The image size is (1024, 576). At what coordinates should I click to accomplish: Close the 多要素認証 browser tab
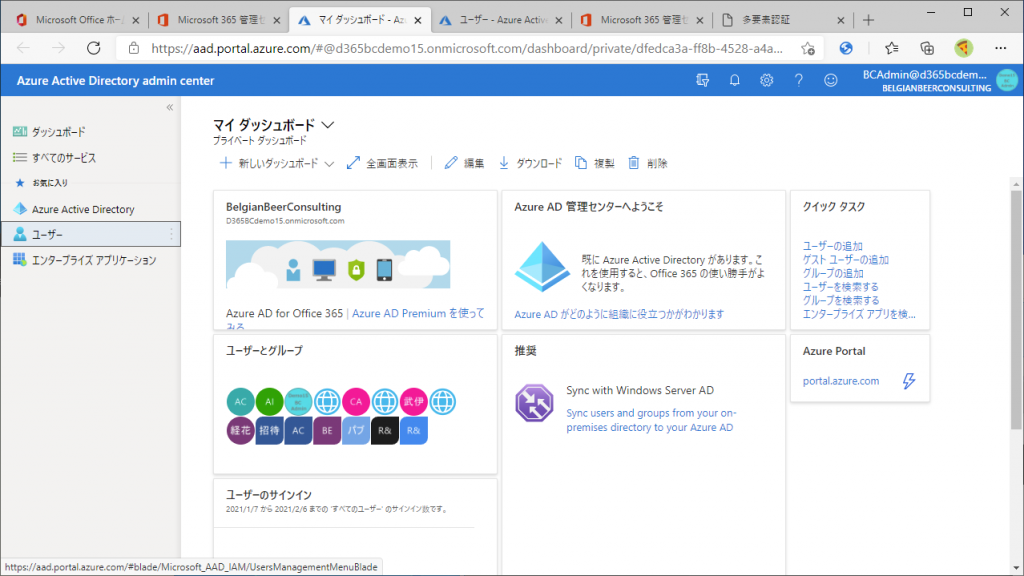pos(840,20)
